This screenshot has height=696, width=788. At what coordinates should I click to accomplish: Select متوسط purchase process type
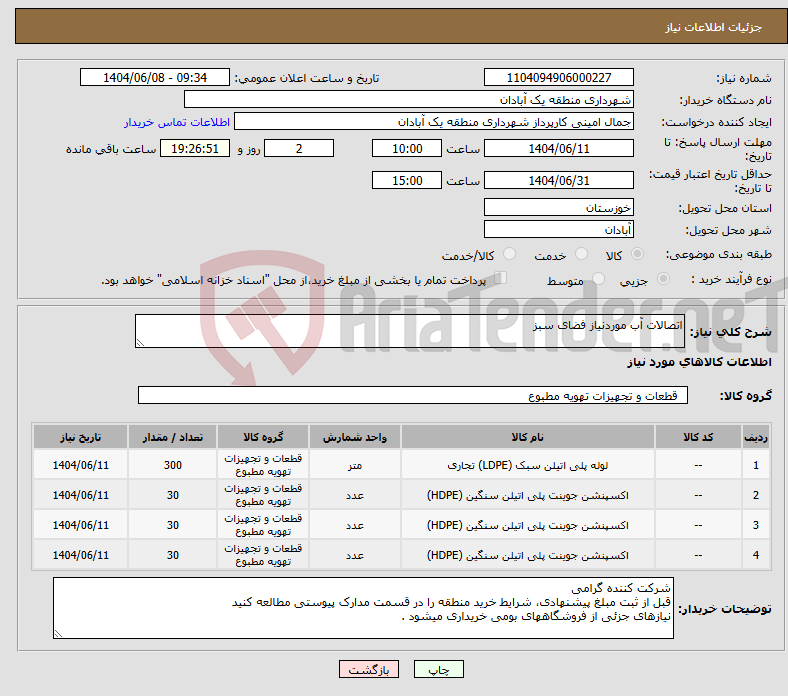coord(599,280)
